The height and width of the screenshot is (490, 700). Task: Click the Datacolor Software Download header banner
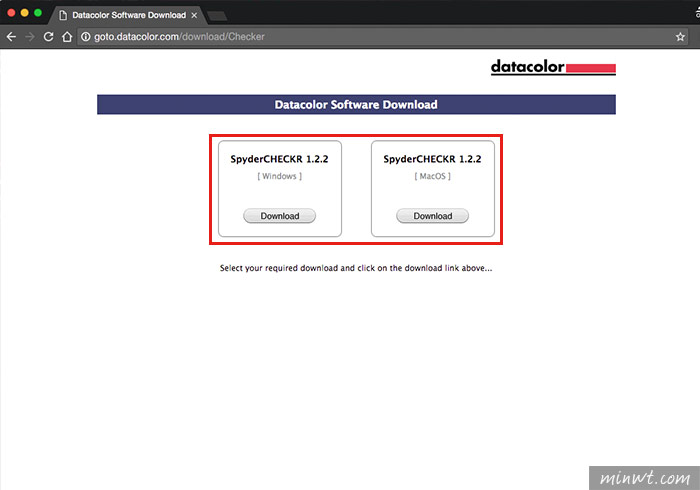click(x=356, y=104)
